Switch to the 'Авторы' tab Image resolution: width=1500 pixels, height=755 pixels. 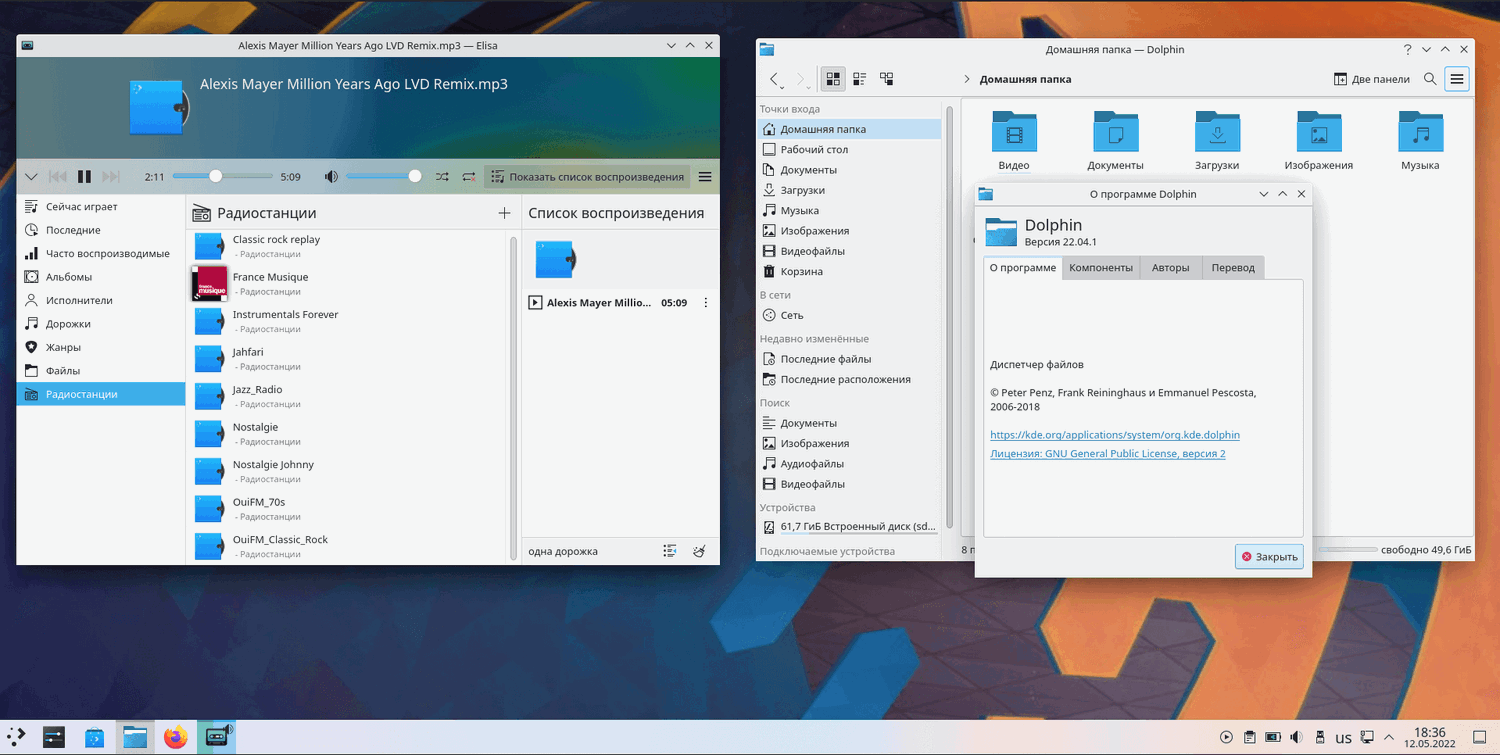point(1170,268)
